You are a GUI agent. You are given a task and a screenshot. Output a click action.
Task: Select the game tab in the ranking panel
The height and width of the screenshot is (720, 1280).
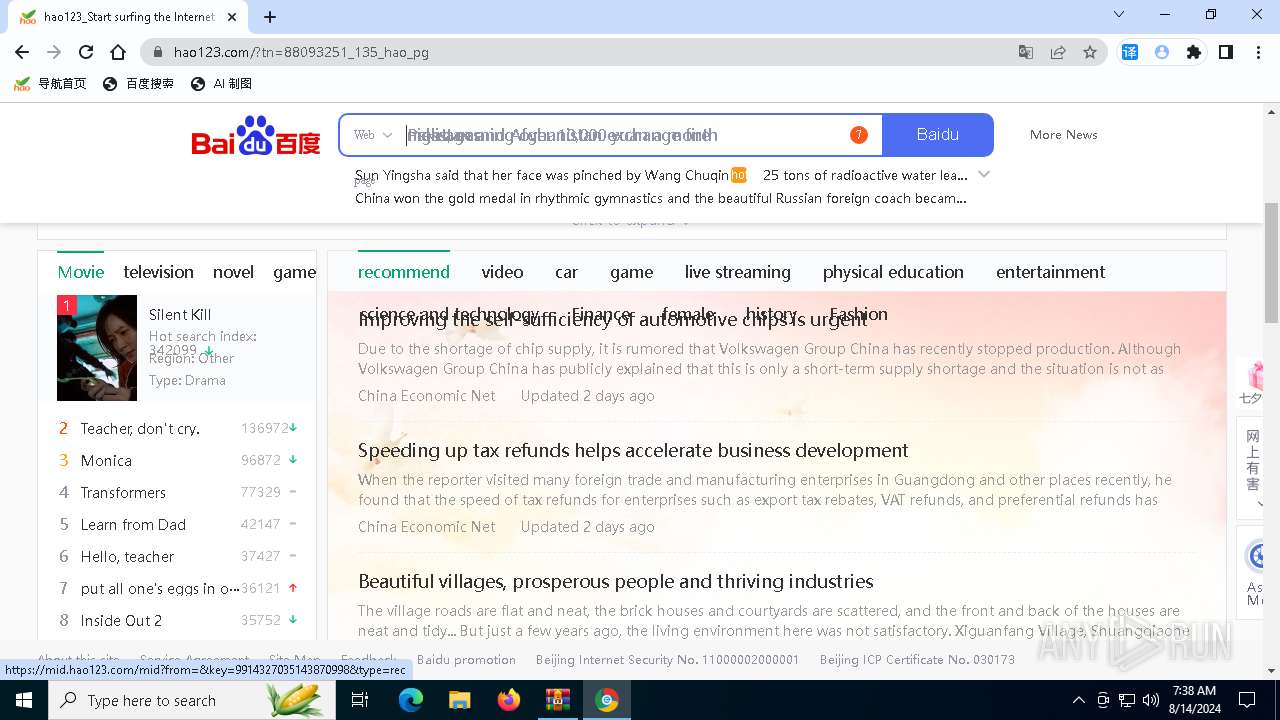point(294,272)
